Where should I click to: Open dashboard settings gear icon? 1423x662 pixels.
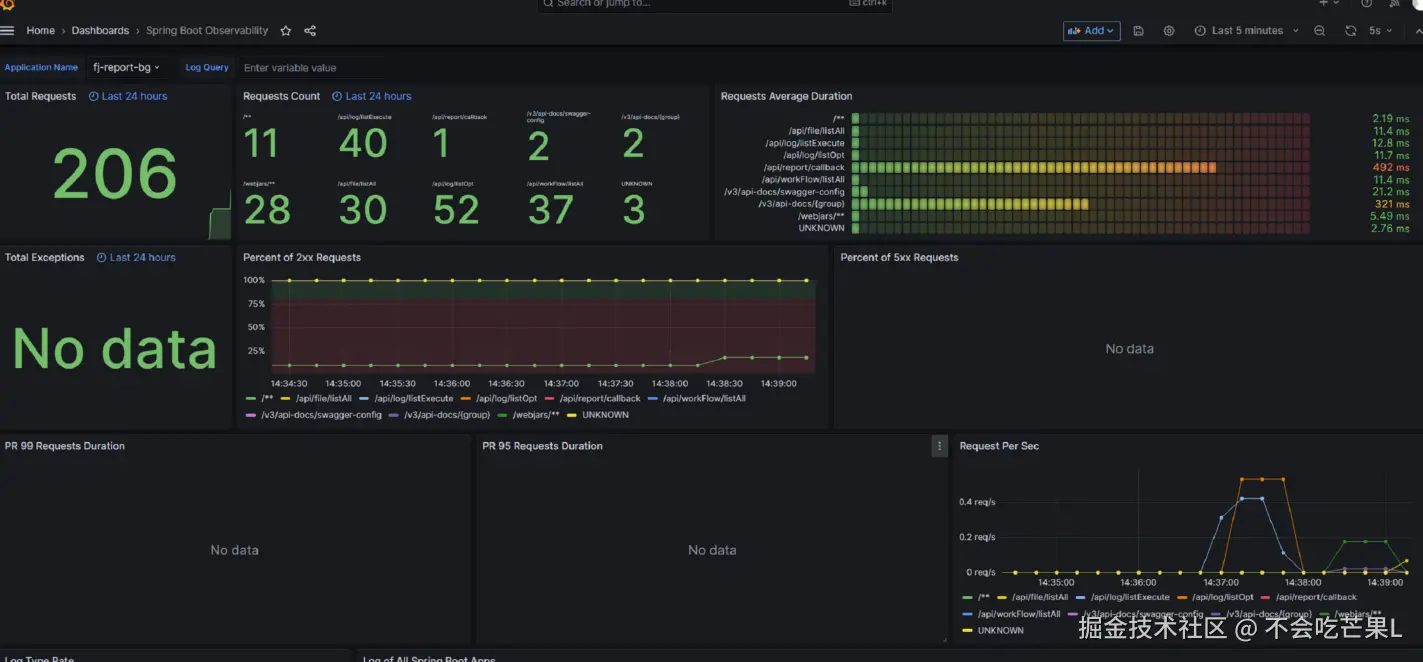click(1169, 31)
